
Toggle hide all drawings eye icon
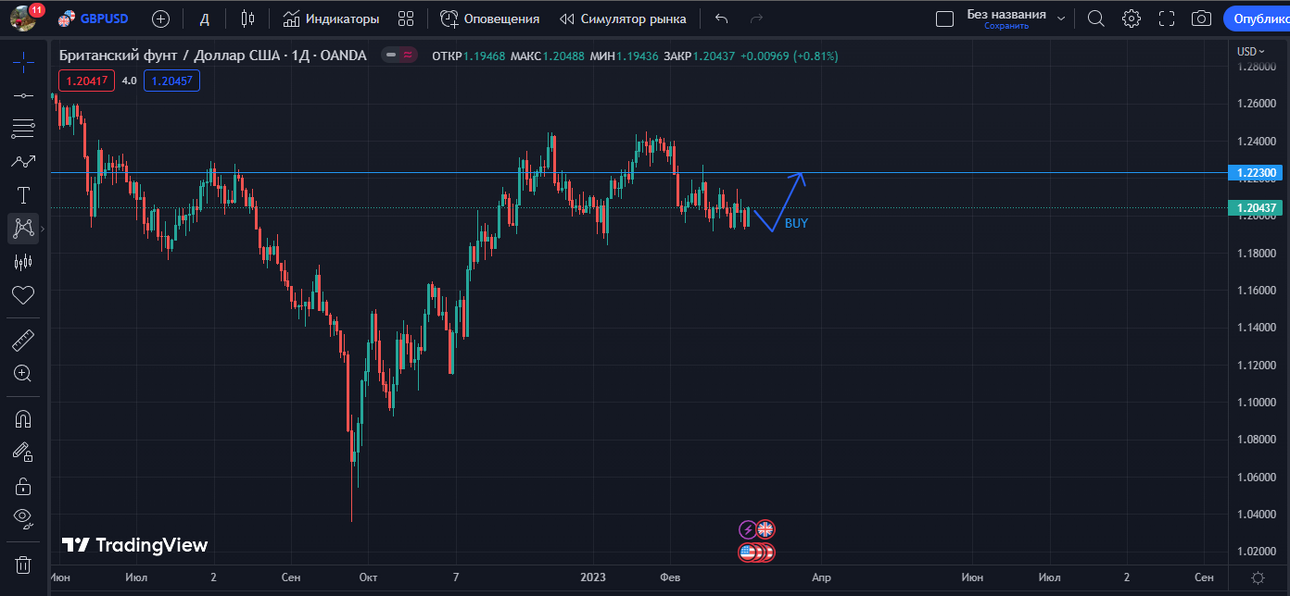[x=23, y=519]
